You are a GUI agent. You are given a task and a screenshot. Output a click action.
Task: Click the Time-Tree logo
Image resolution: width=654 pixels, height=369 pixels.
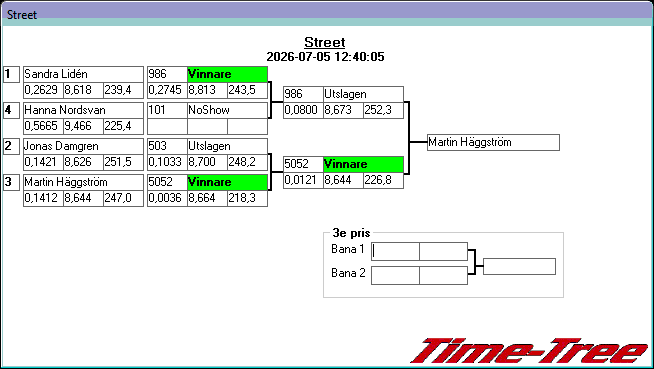point(529,351)
